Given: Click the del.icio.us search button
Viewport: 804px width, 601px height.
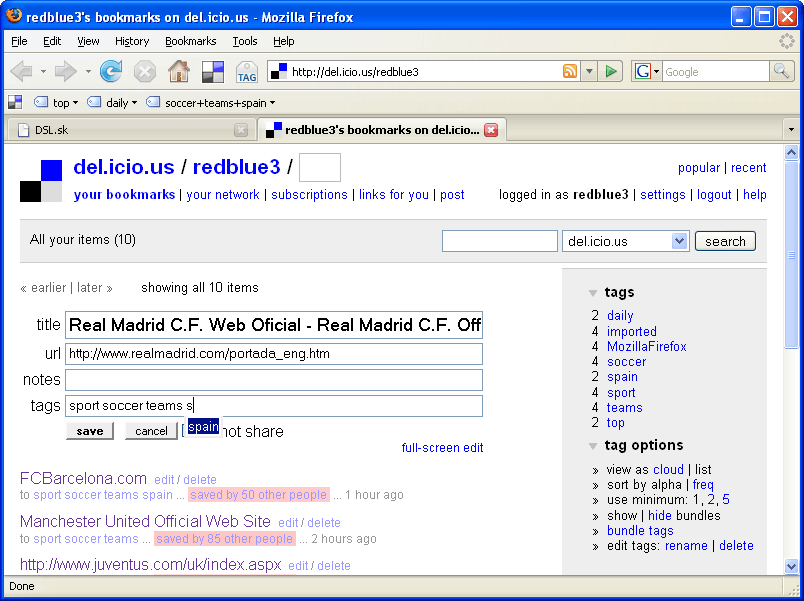Looking at the screenshot, I should (x=725, y=241).
